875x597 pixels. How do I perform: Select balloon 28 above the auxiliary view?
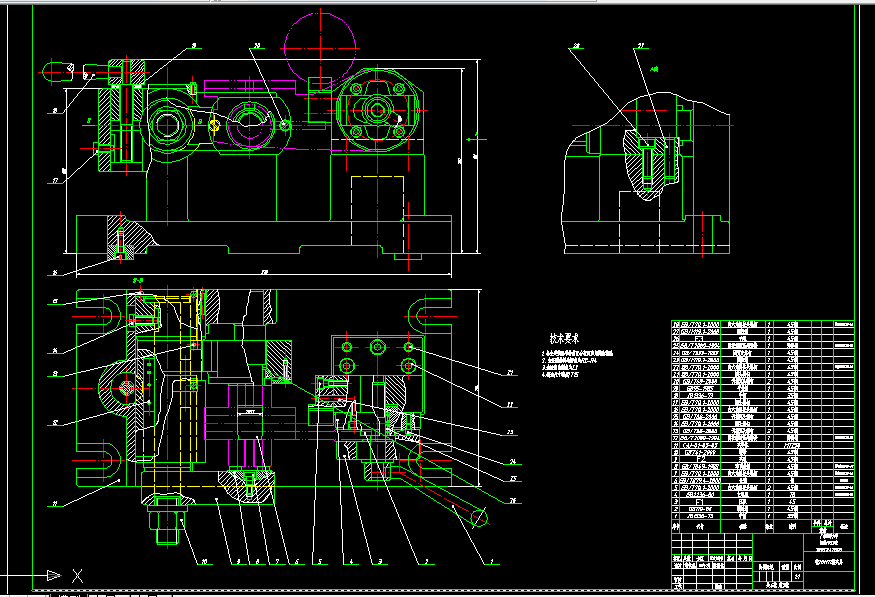576,46
